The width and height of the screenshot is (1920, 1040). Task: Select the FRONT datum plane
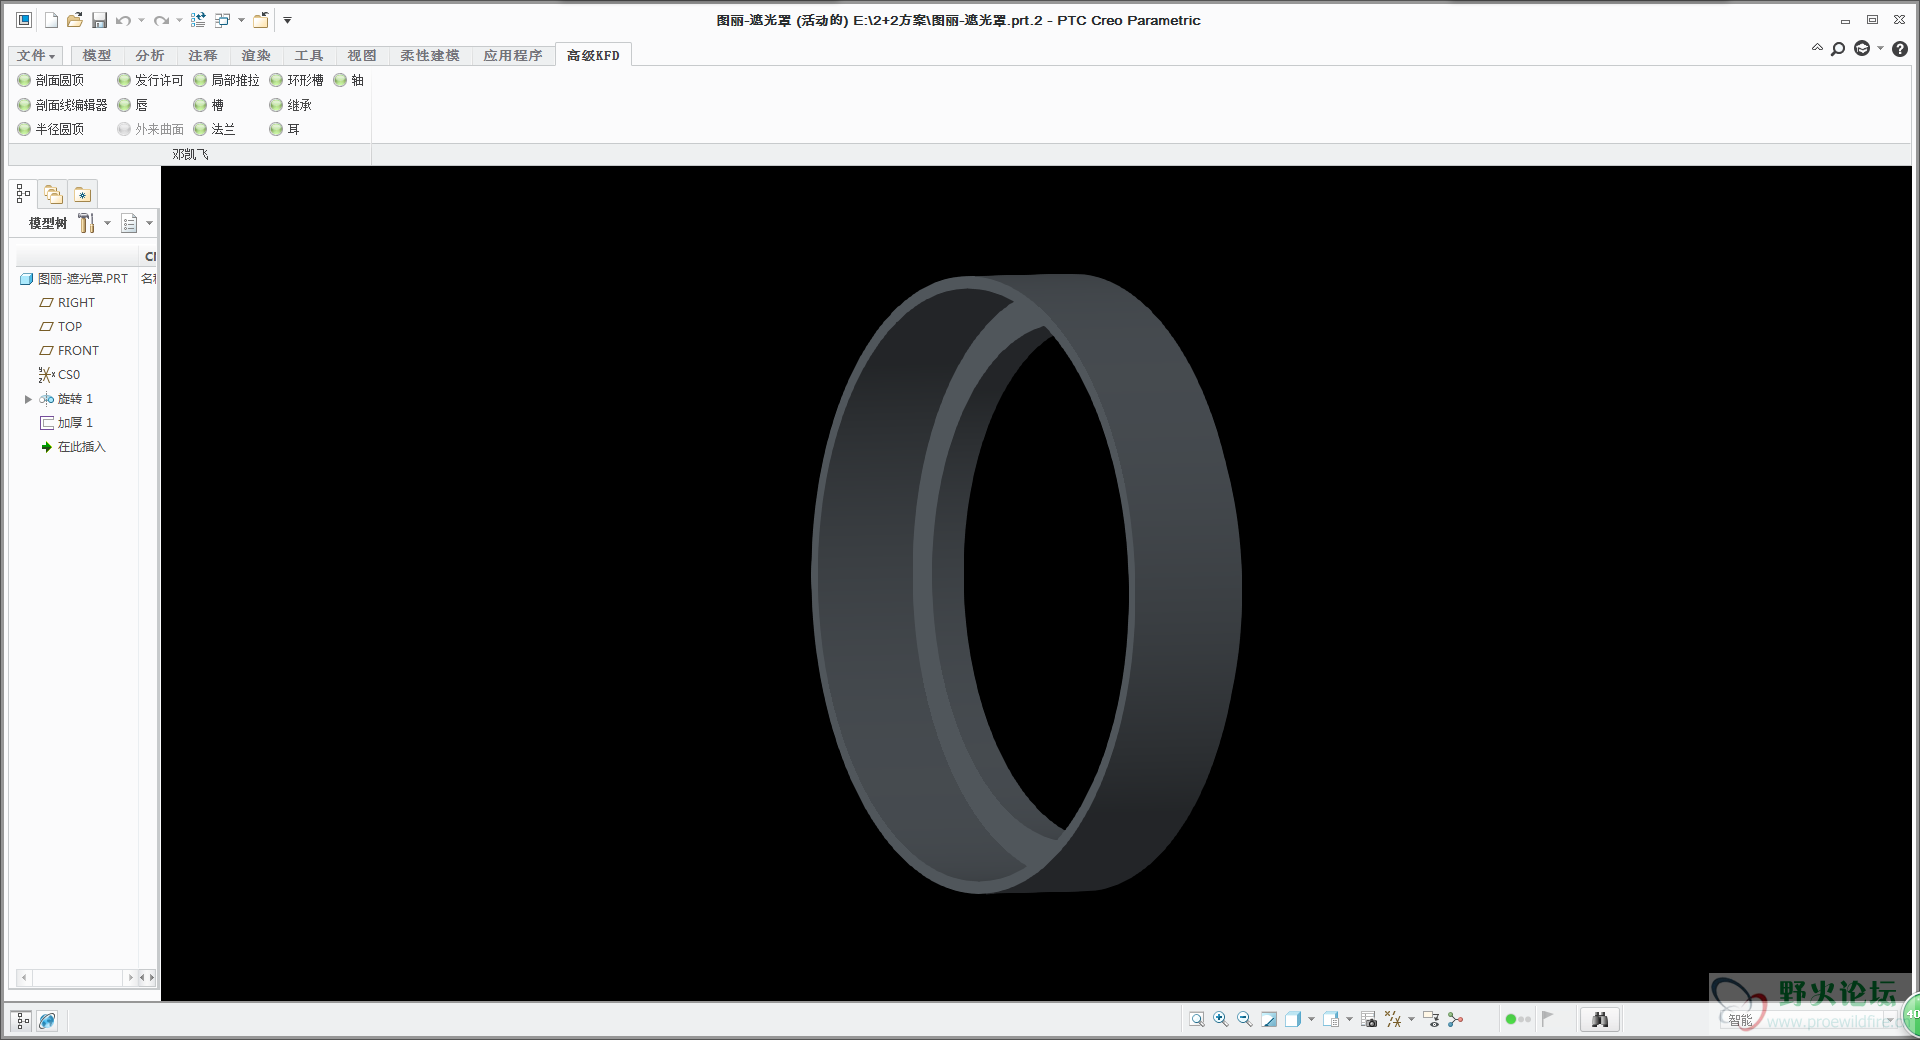pyautogui.click(x=69, y=351)
